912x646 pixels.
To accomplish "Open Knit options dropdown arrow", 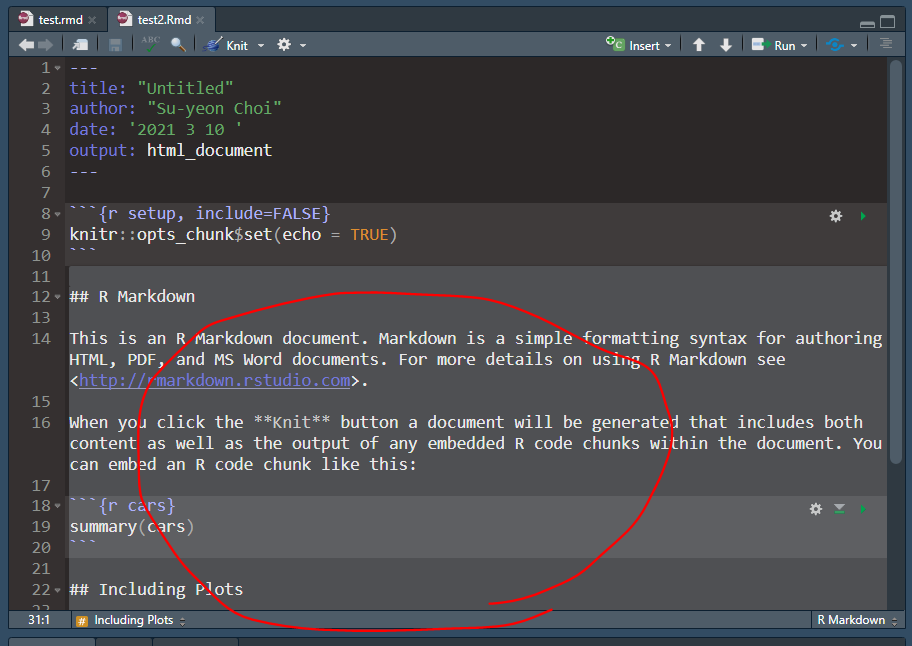I will click(261, 45).
